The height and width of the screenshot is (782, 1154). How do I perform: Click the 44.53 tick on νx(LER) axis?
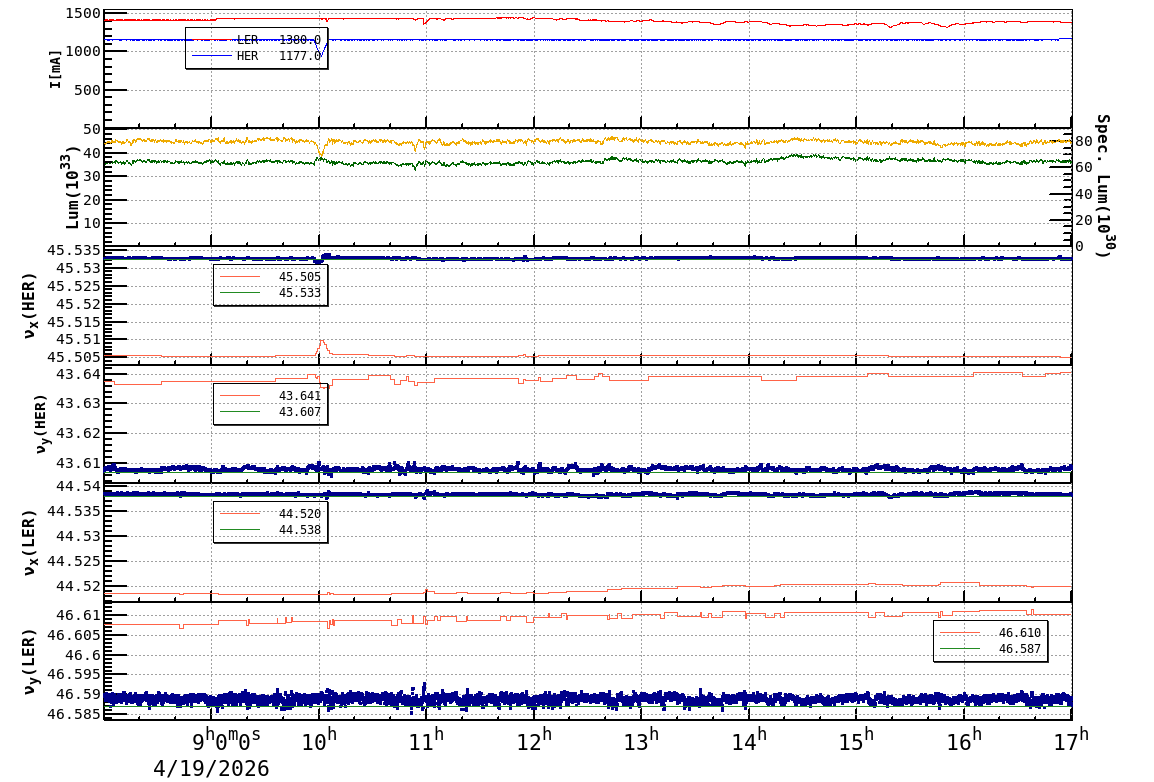click(79, 536)
